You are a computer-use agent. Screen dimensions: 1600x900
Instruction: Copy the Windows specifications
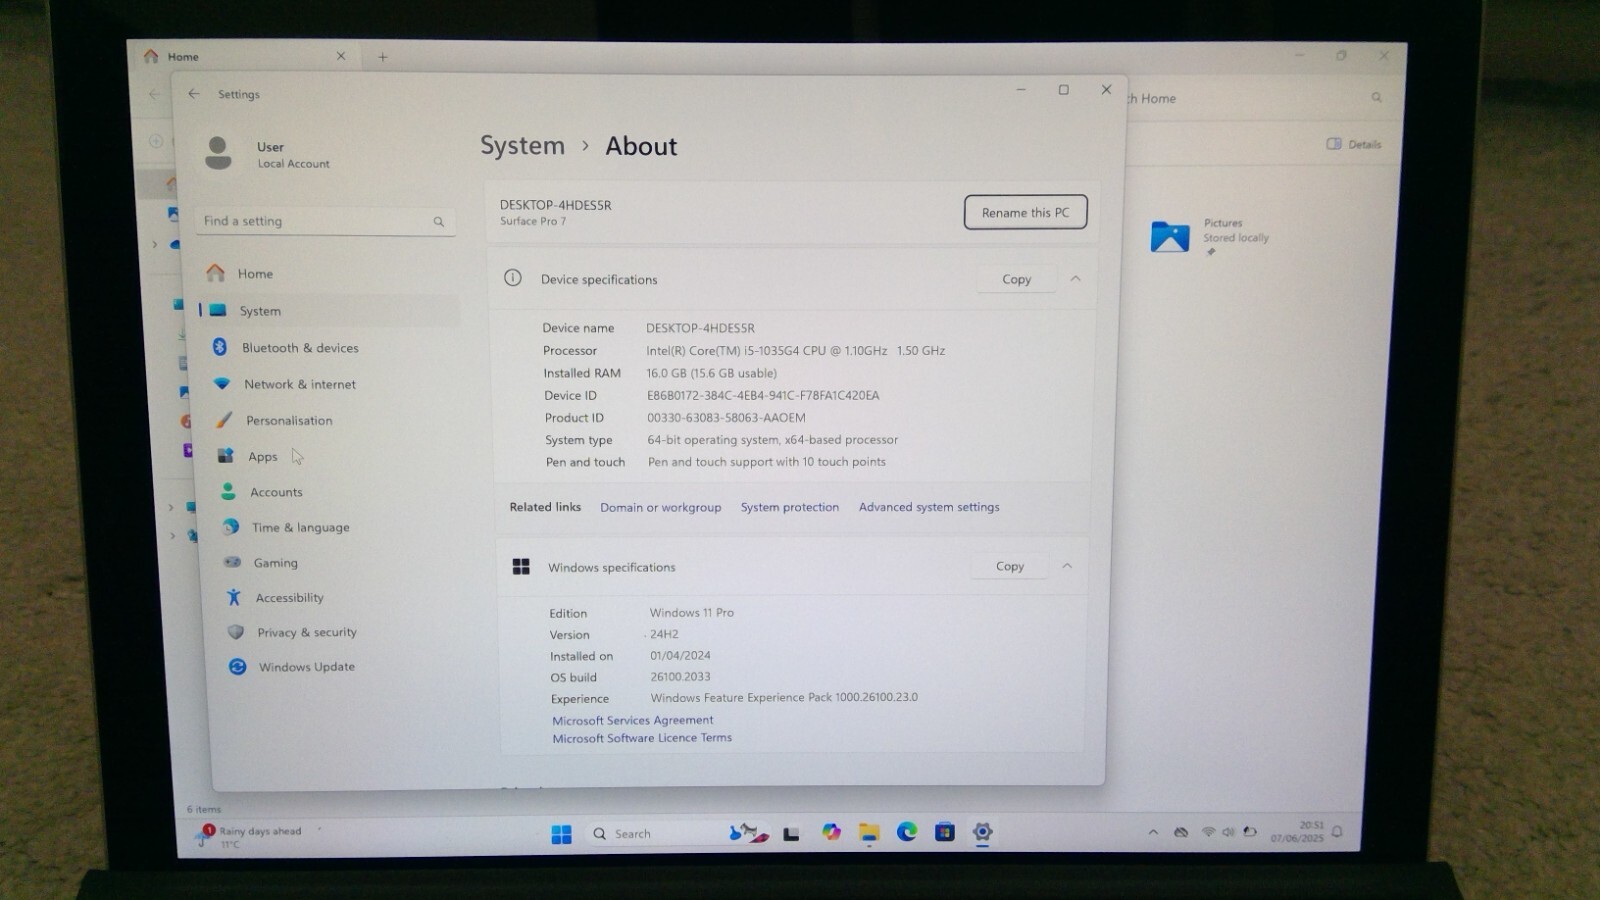(x=1010, y=566)
